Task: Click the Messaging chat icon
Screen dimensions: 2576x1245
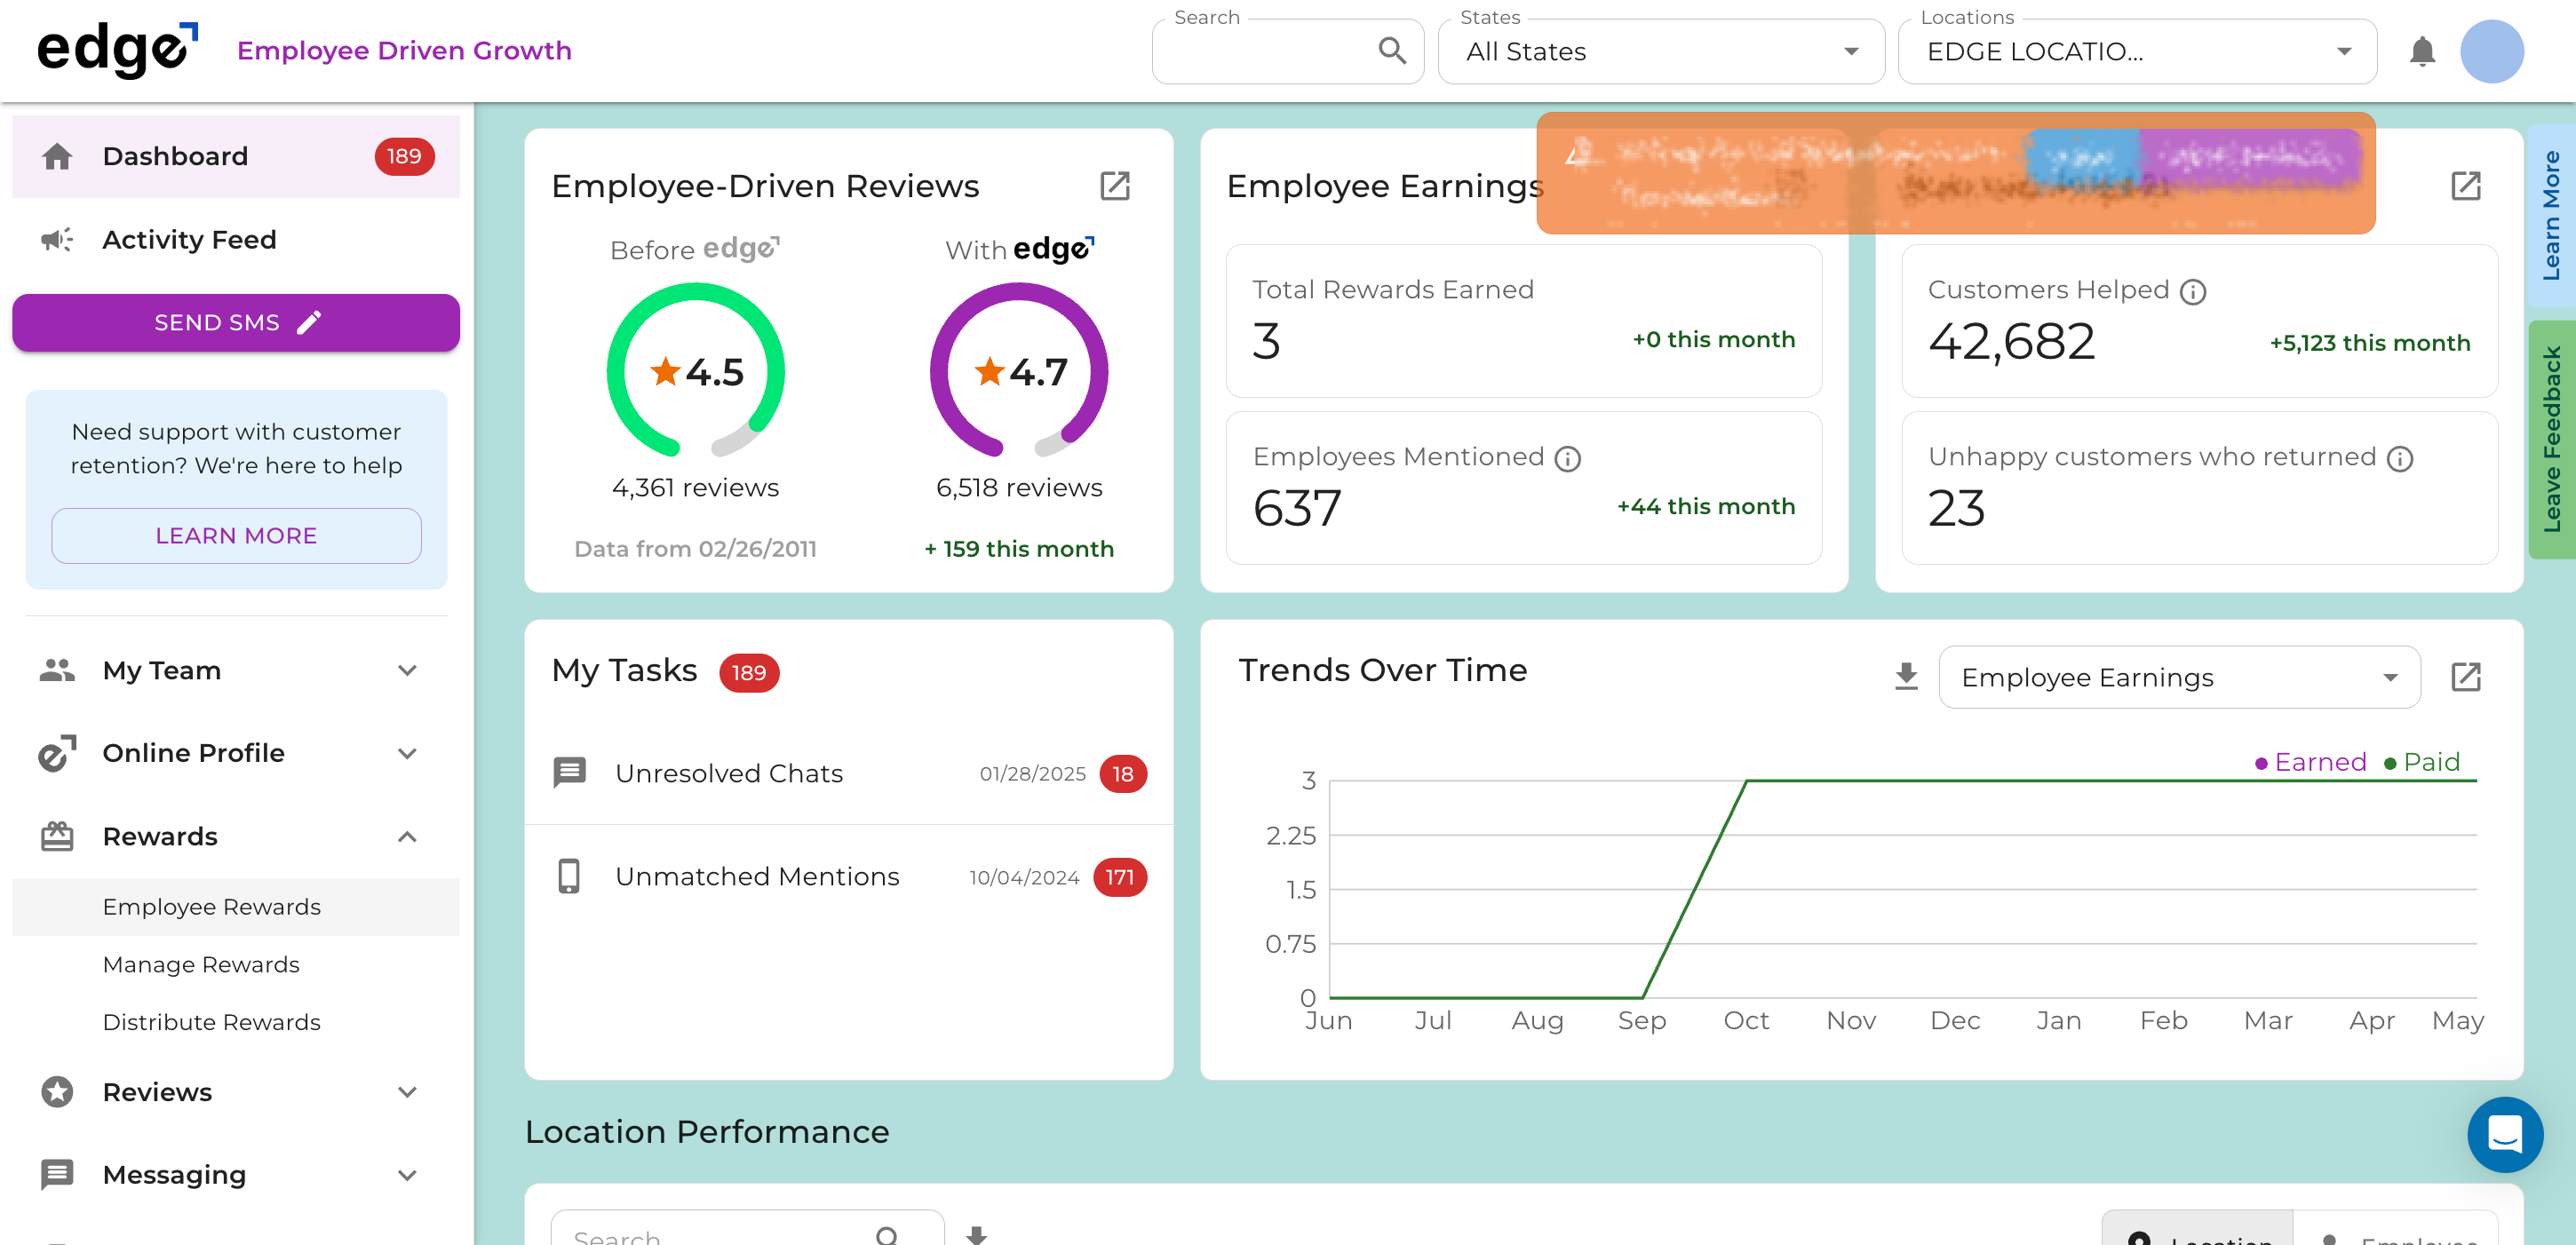Action: pos(57,1175)
